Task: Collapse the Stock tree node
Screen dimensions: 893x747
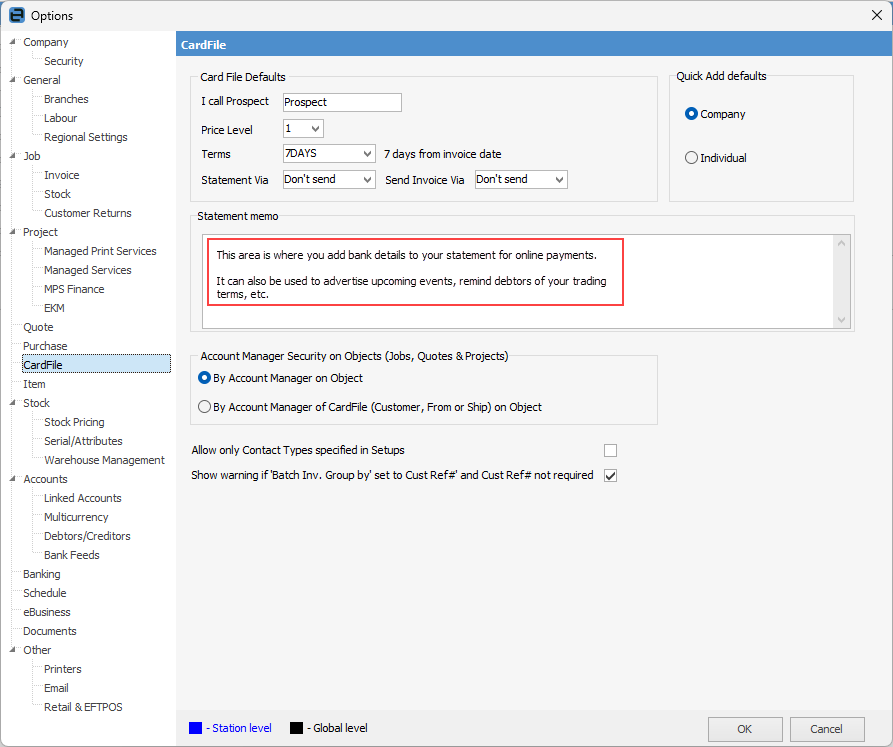Action: [13, 403]
